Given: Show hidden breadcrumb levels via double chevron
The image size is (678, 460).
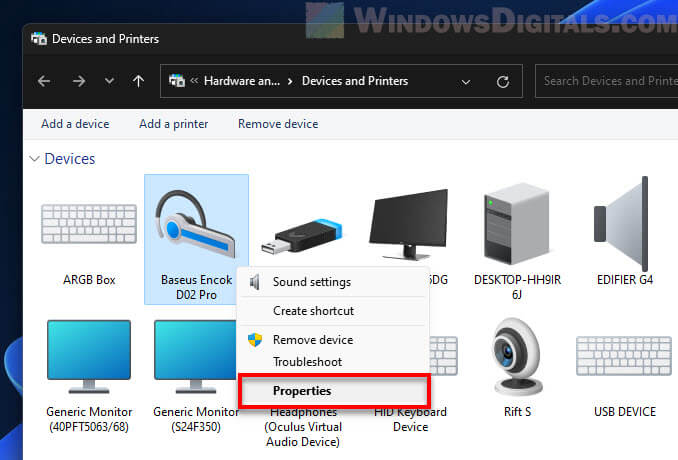Looking at the screenshot, I should tap(194, 80).
